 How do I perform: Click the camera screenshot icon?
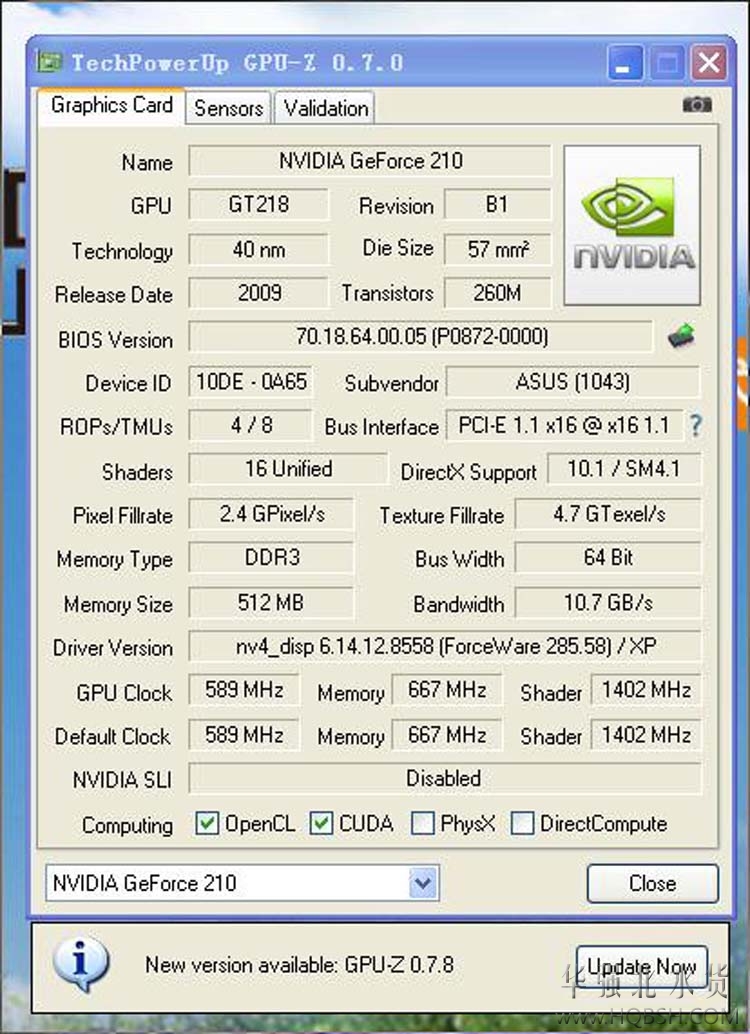coord(697,104)
